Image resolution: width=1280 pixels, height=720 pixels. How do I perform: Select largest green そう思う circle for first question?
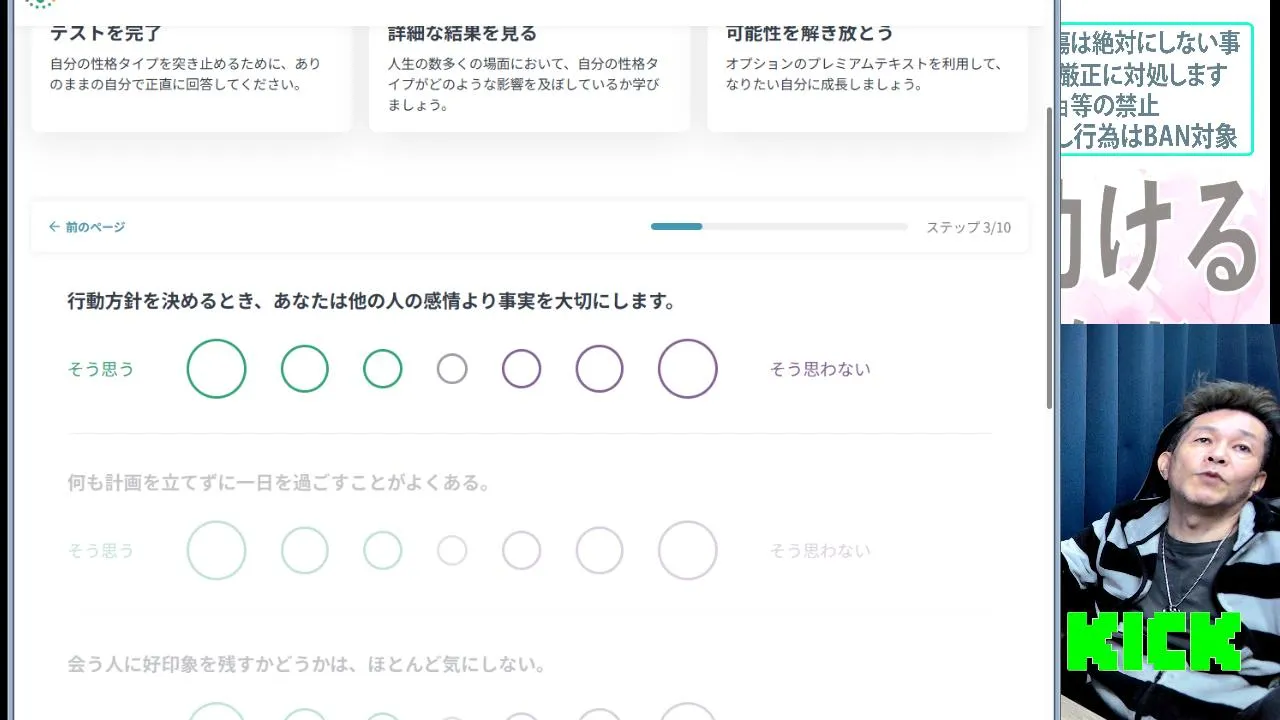pyautogui.click(x=216, y=369)
